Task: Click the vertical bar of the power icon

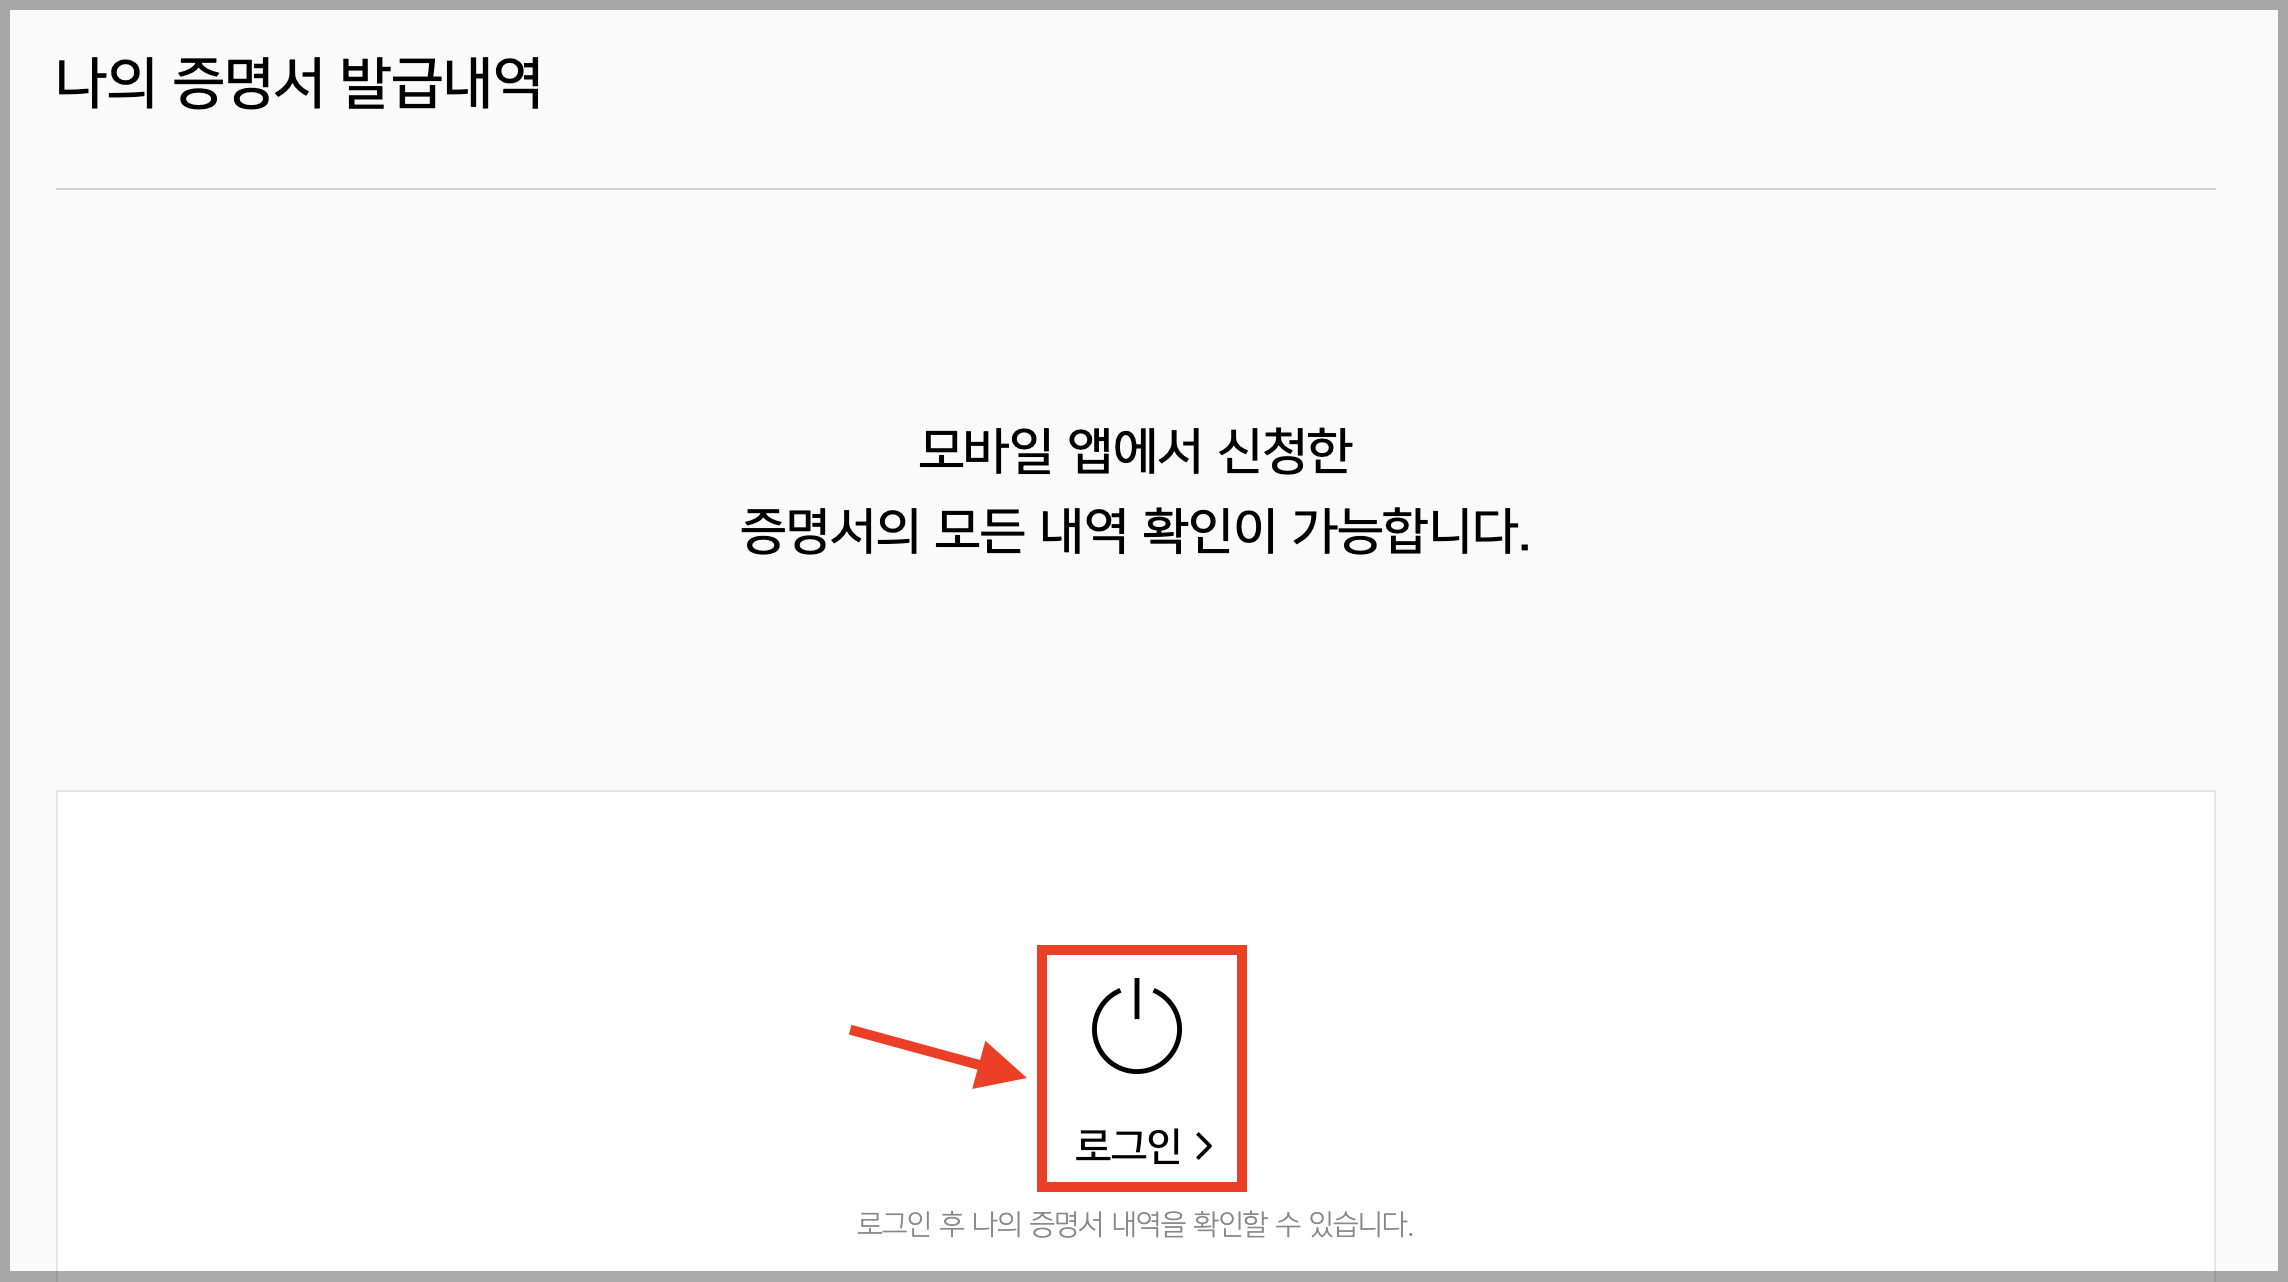Action: 1137,998
